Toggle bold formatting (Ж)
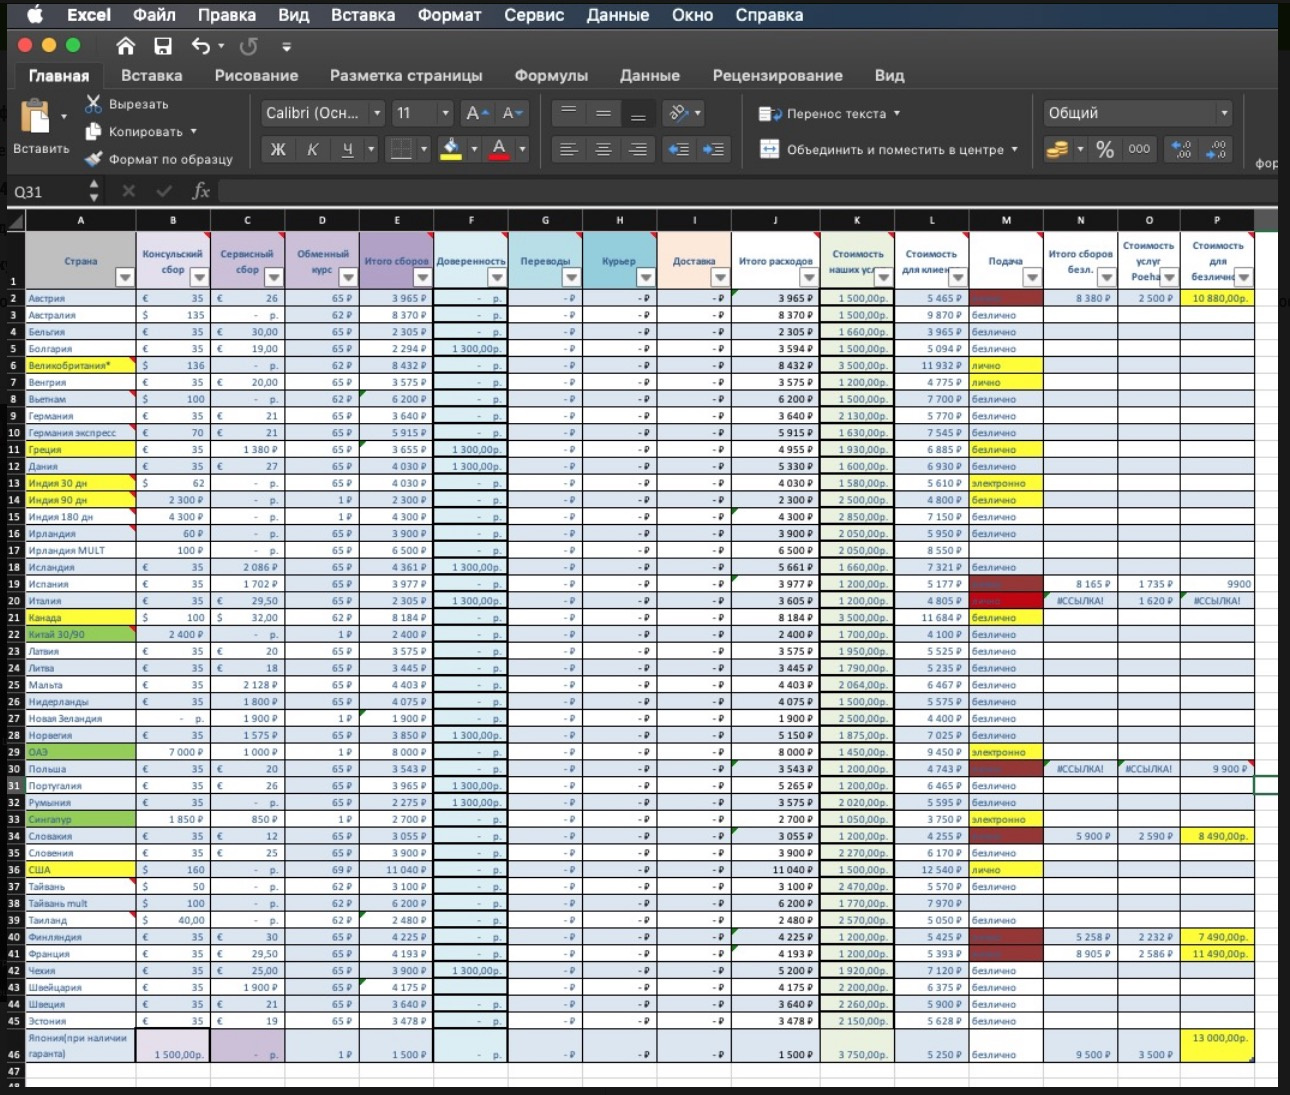Image resolution: width=1290 pixels, height=1095 pixels. pos(278,149)
